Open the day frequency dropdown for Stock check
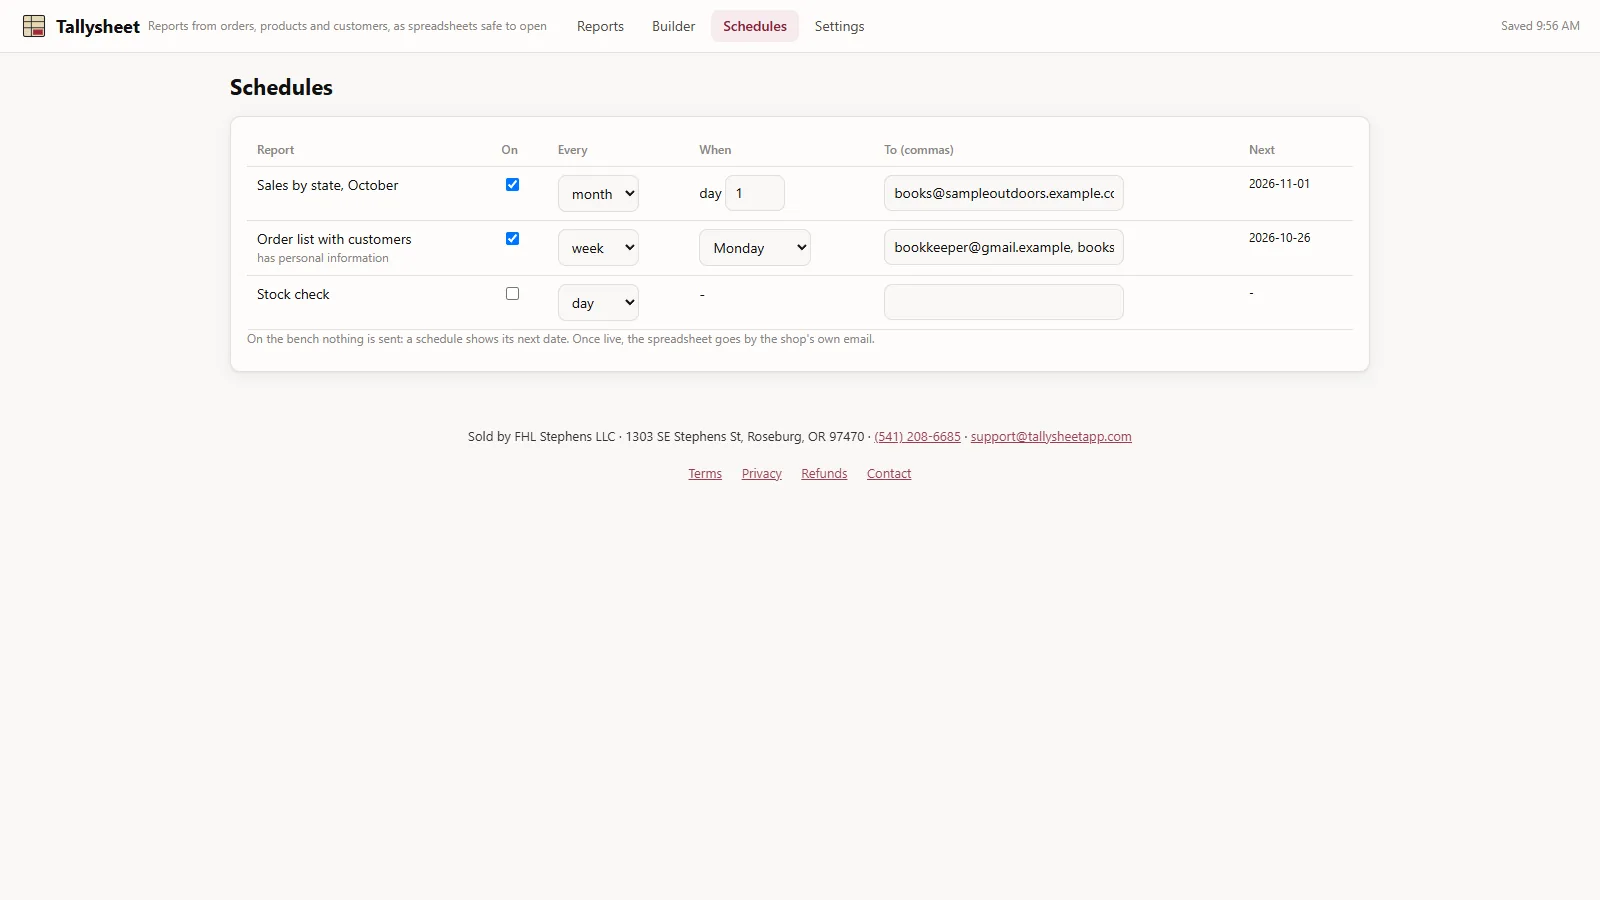The image size is (1600, 900). (598, 303)
